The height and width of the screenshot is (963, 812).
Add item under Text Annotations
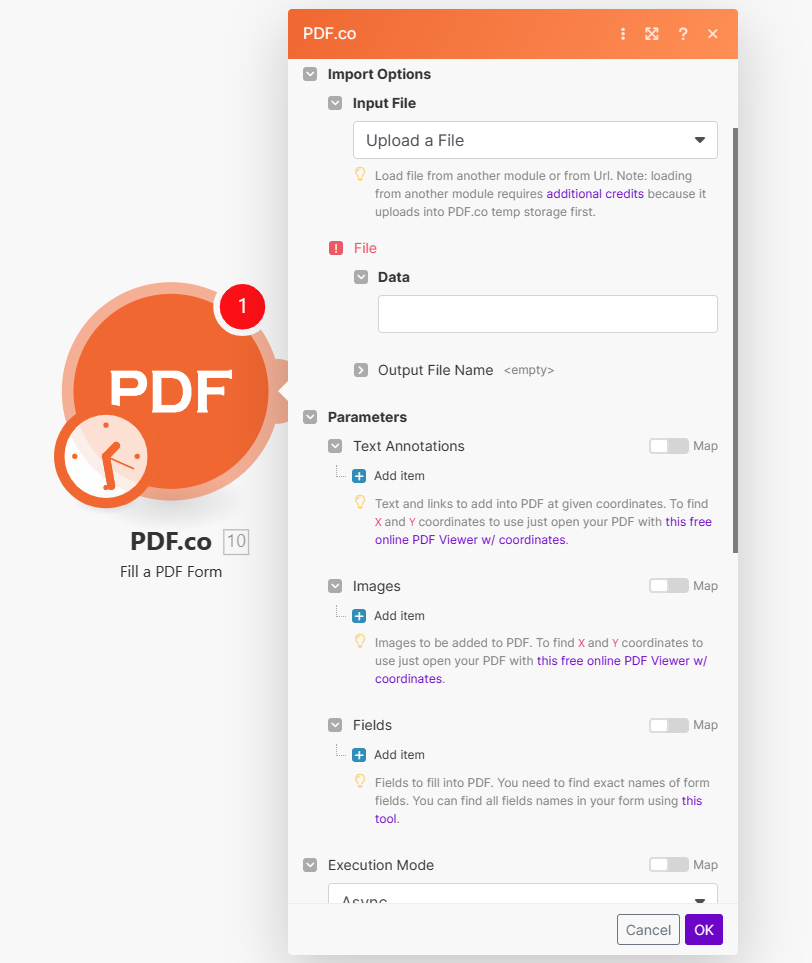389,476
